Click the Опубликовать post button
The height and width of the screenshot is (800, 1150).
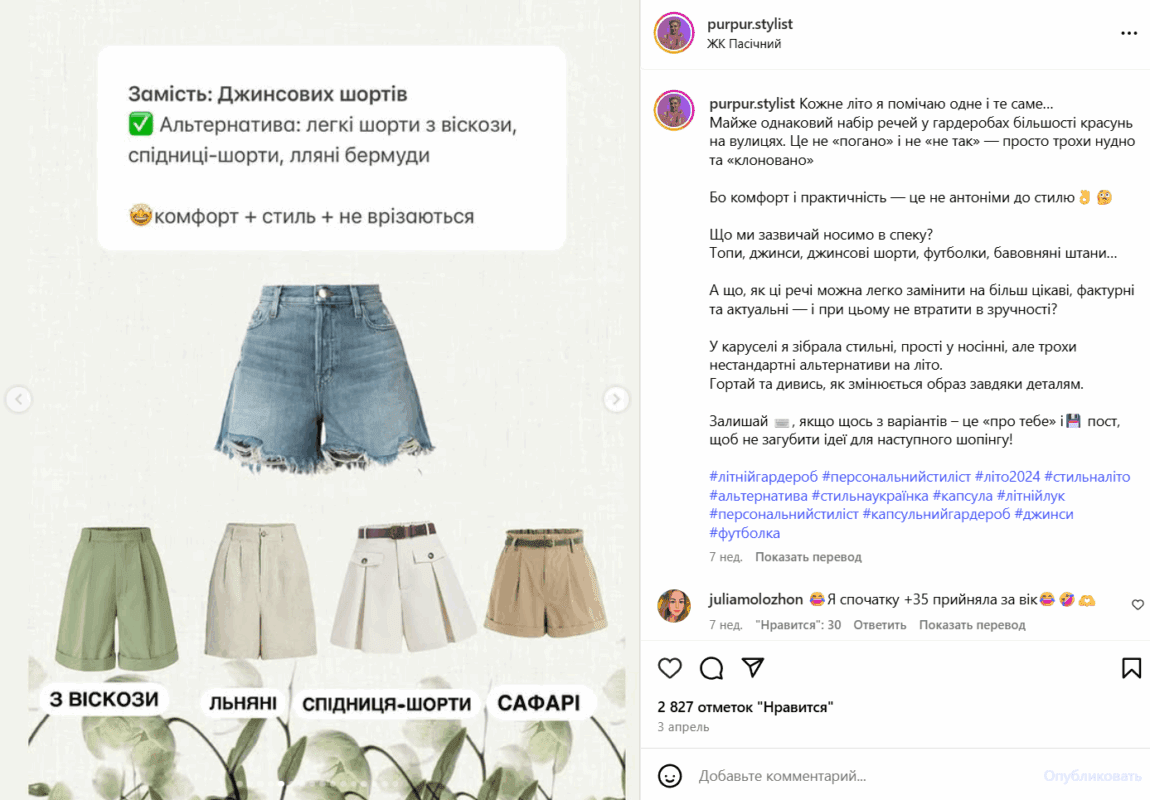[1092, 776]
